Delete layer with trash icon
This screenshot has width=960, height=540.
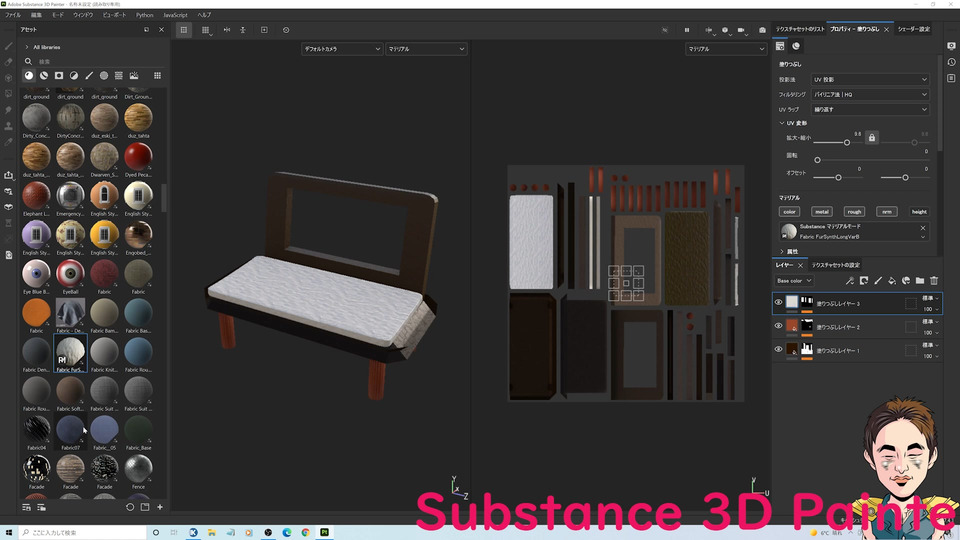(x=934, y=280)
